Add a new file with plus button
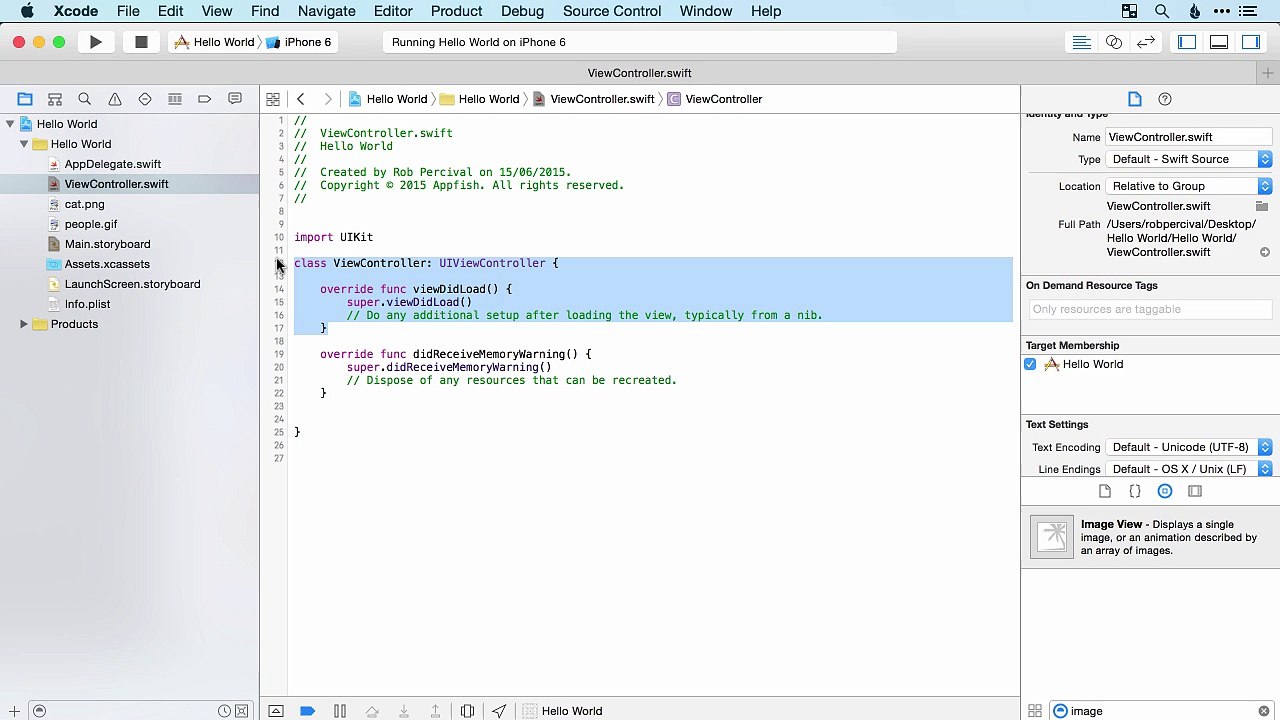Image resolution: width=1280 pixels, height=720 pixels. coord(14,711)
